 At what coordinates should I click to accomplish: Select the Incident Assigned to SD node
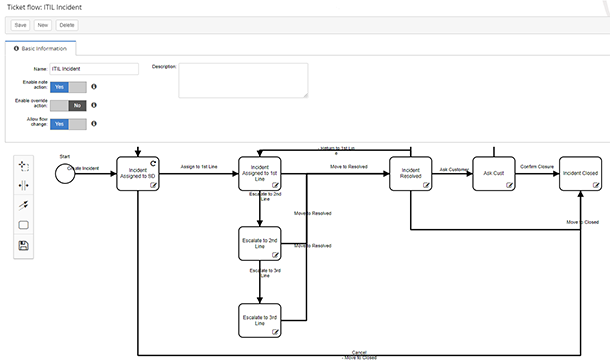coord(138,174)
